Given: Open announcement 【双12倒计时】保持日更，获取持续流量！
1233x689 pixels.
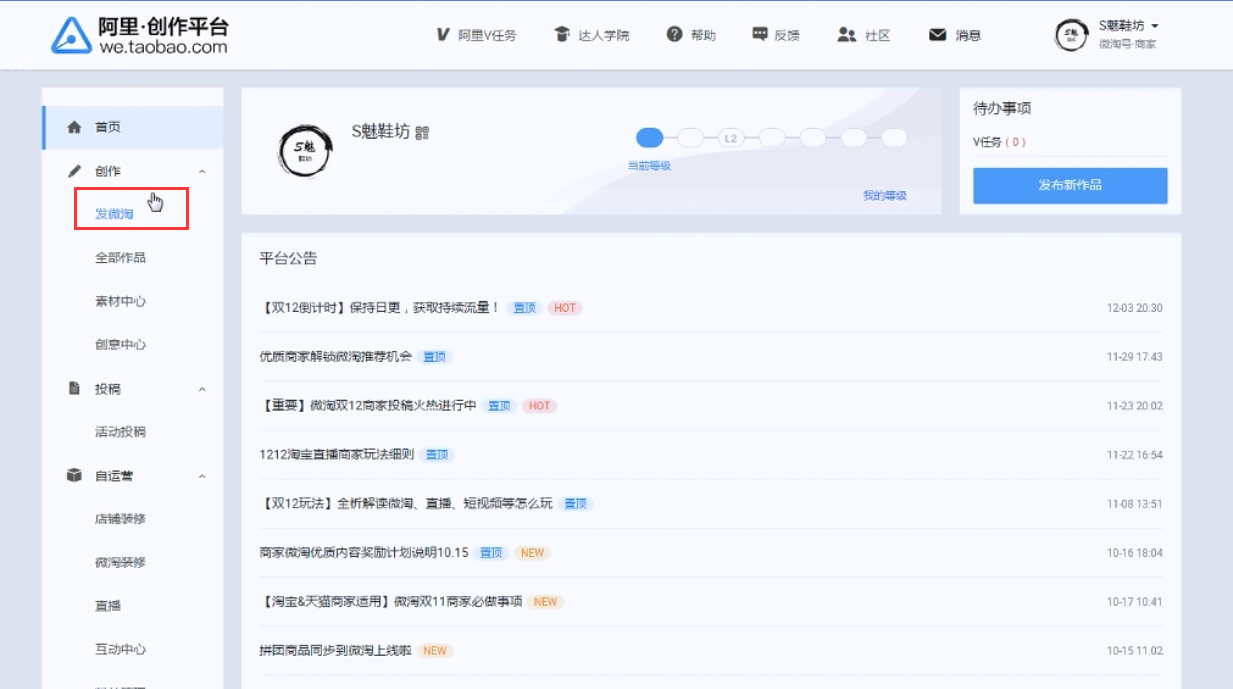Looking at the screenshot, I should coord(379,308).
